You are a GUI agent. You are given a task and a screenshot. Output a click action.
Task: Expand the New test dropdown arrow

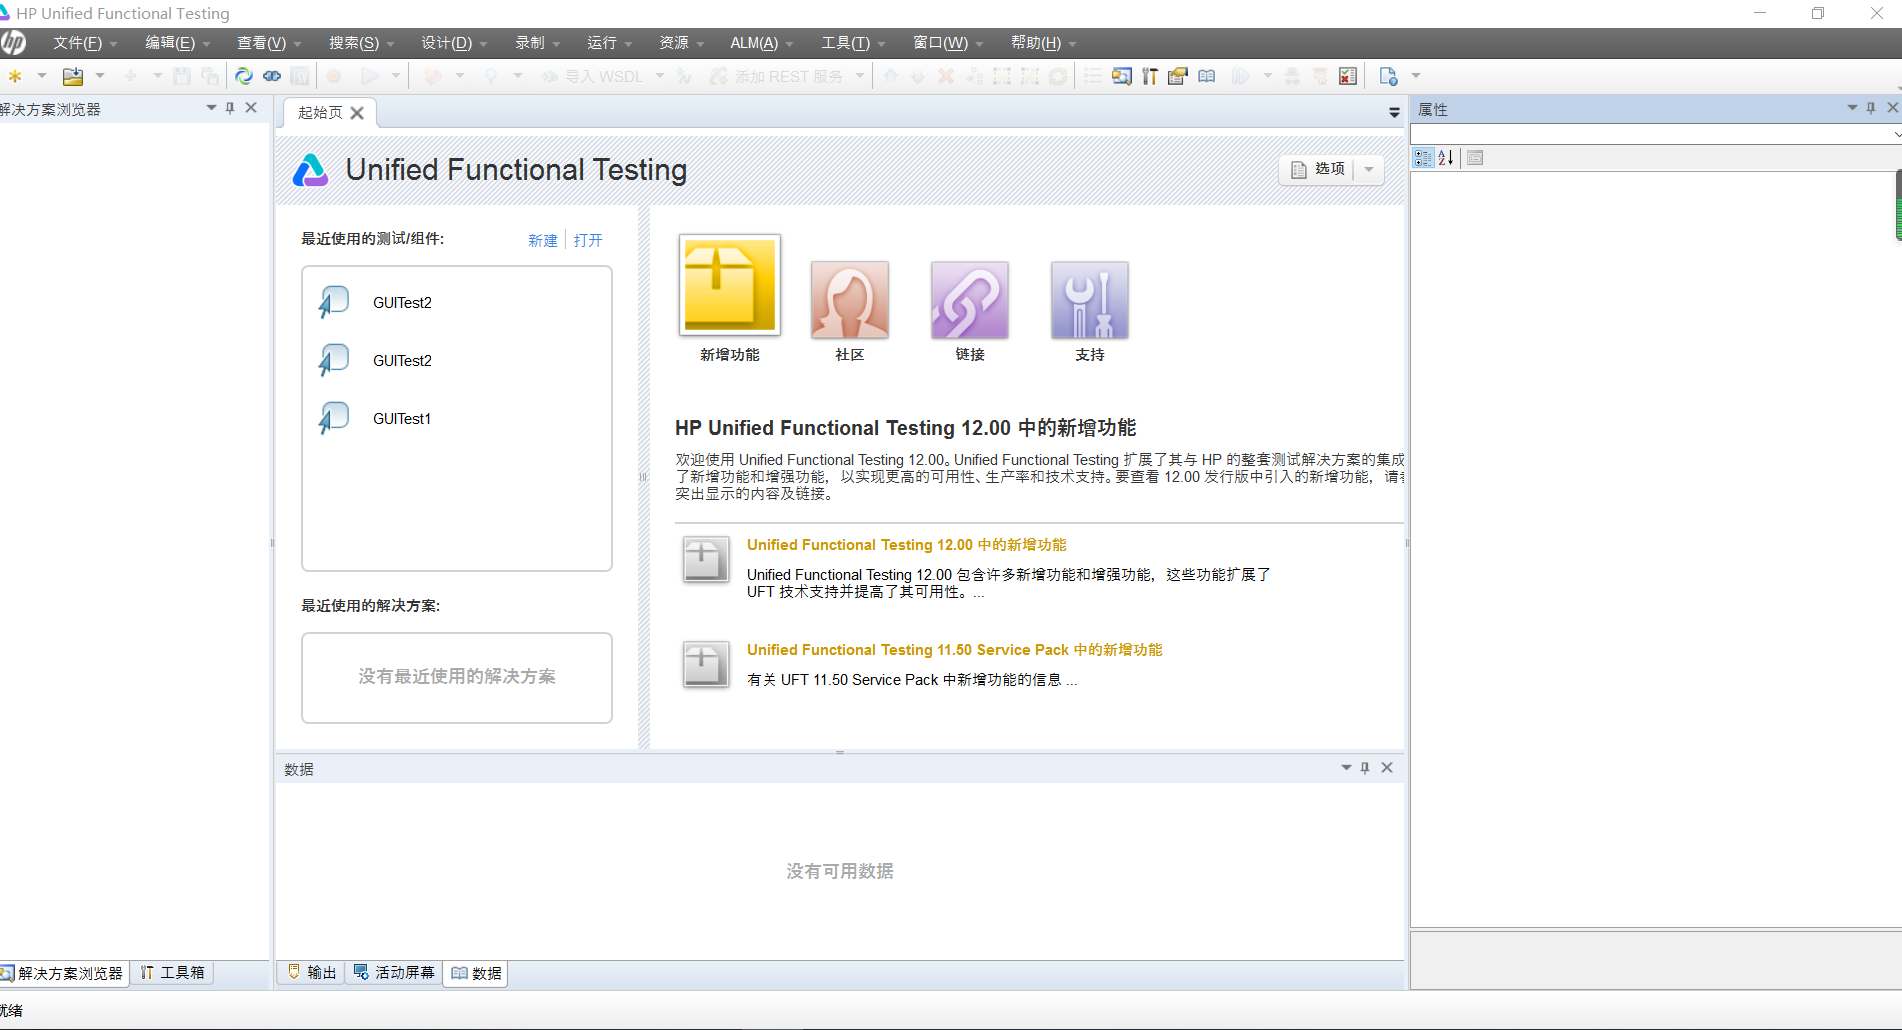42,76
